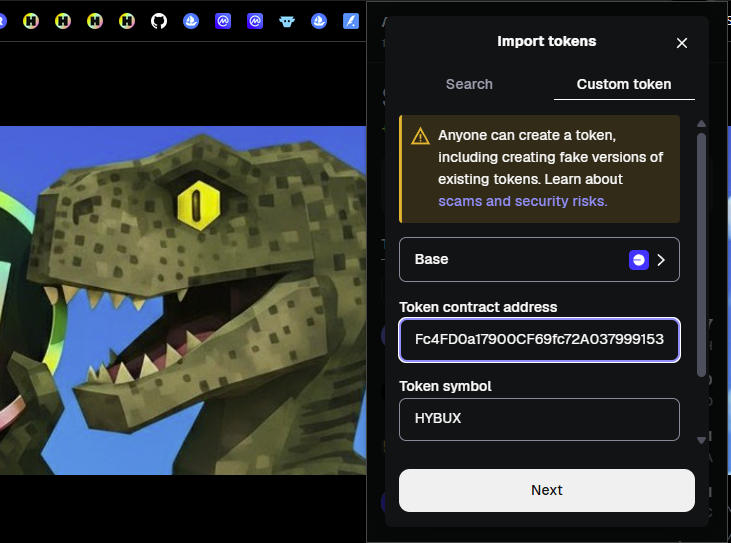This screenshot has width=731, height=543.
Task: Click the yellow warning triangle icon
Action: pos(420,136)
